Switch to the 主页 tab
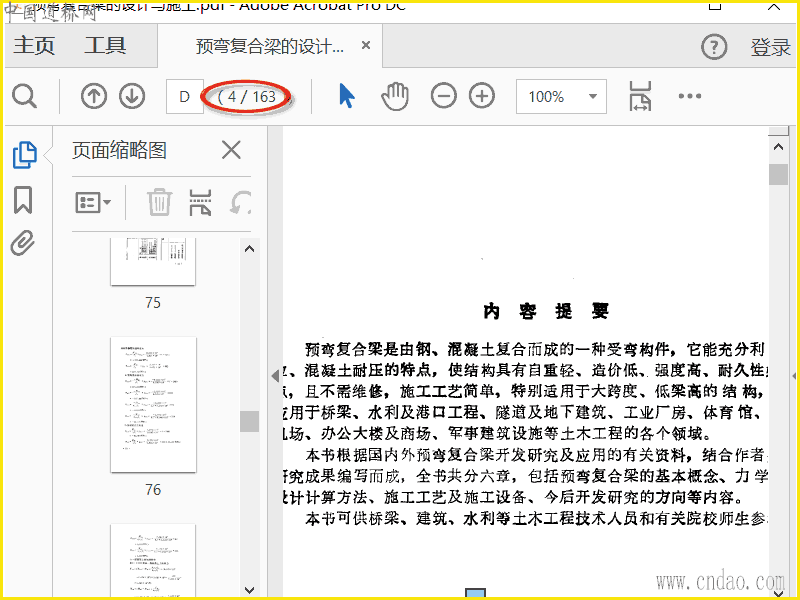This screenshot has width=800, height=600. 34,45
